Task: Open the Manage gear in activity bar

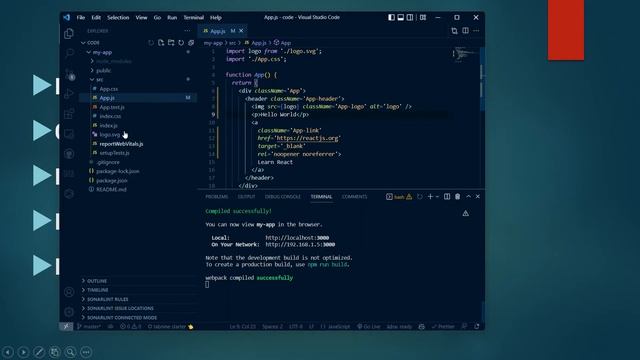Action: coord(69,312)
